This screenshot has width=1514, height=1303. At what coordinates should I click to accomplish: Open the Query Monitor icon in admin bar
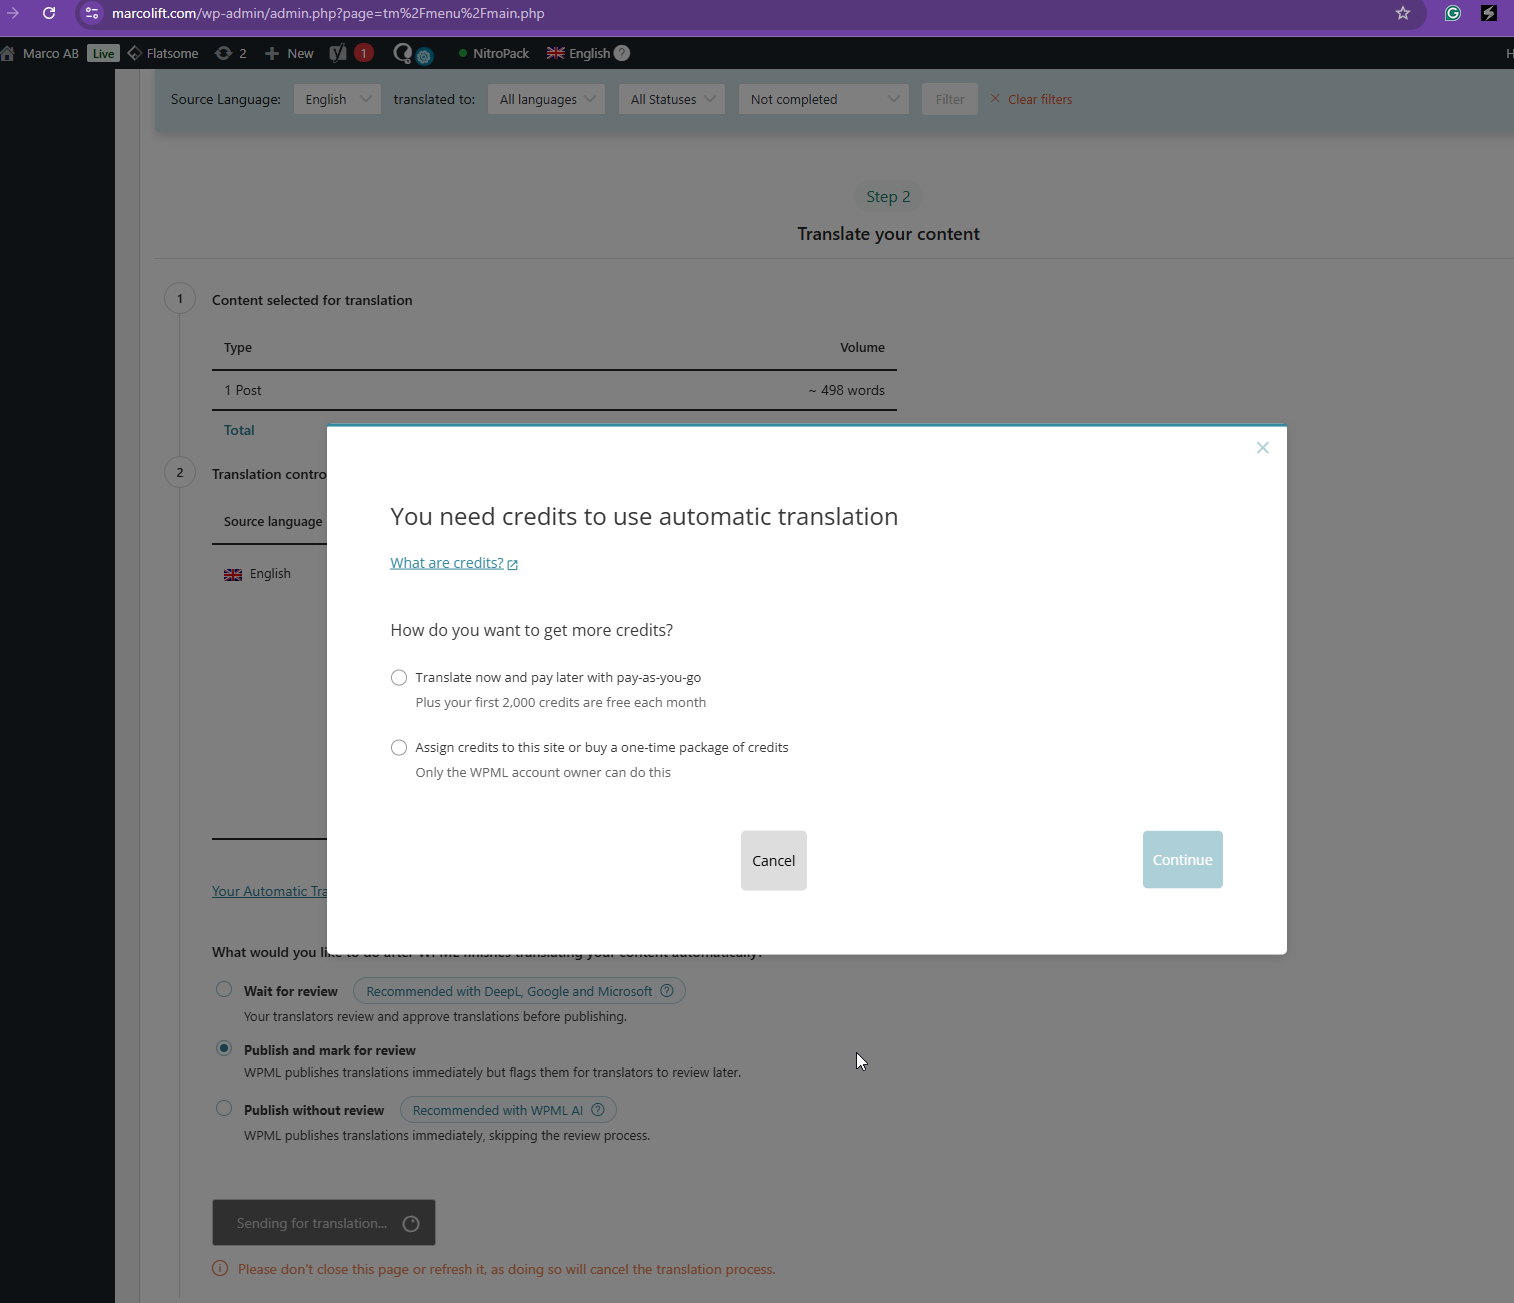pos(412,54)
